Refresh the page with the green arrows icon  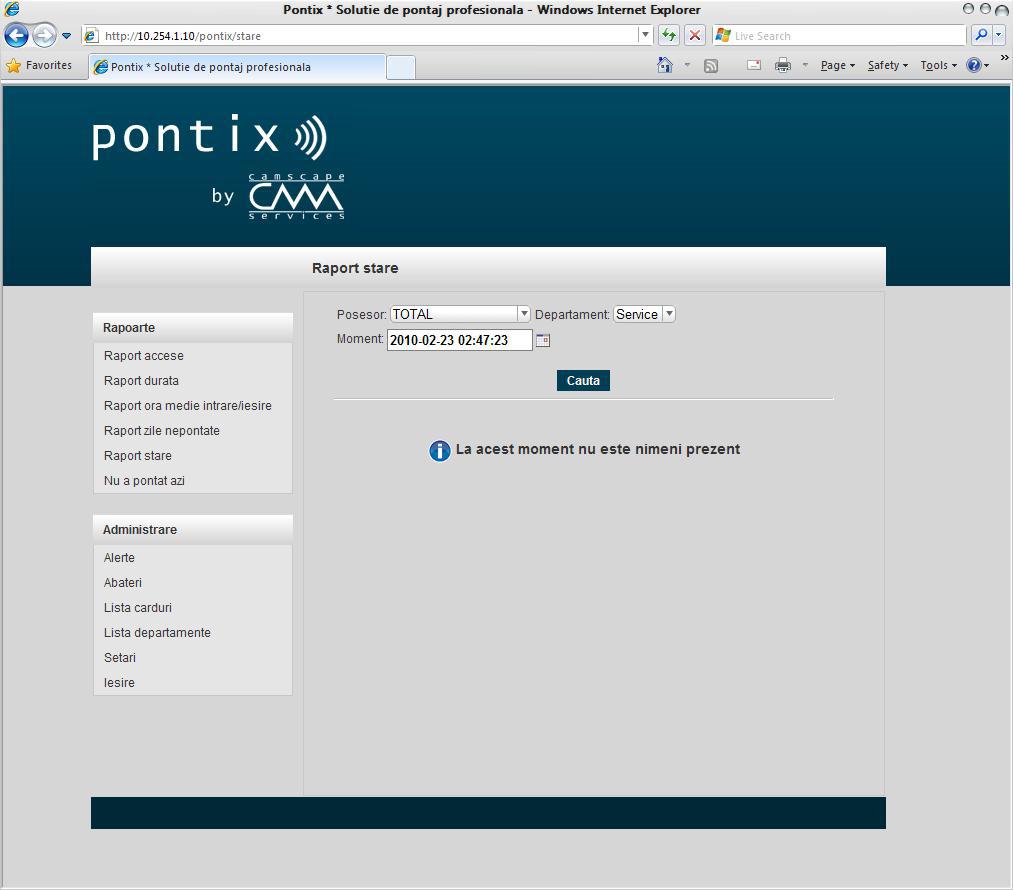tap(669, 36)
